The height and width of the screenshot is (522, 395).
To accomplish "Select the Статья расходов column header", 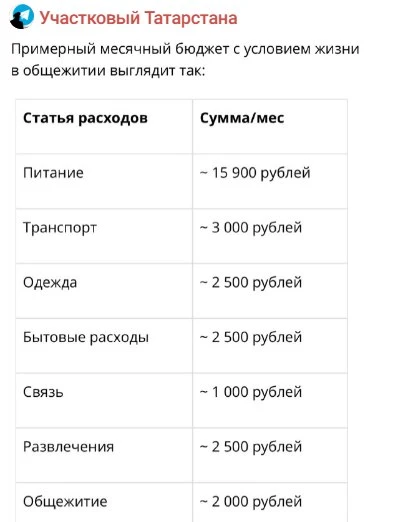I will click(x=85, y=118).
